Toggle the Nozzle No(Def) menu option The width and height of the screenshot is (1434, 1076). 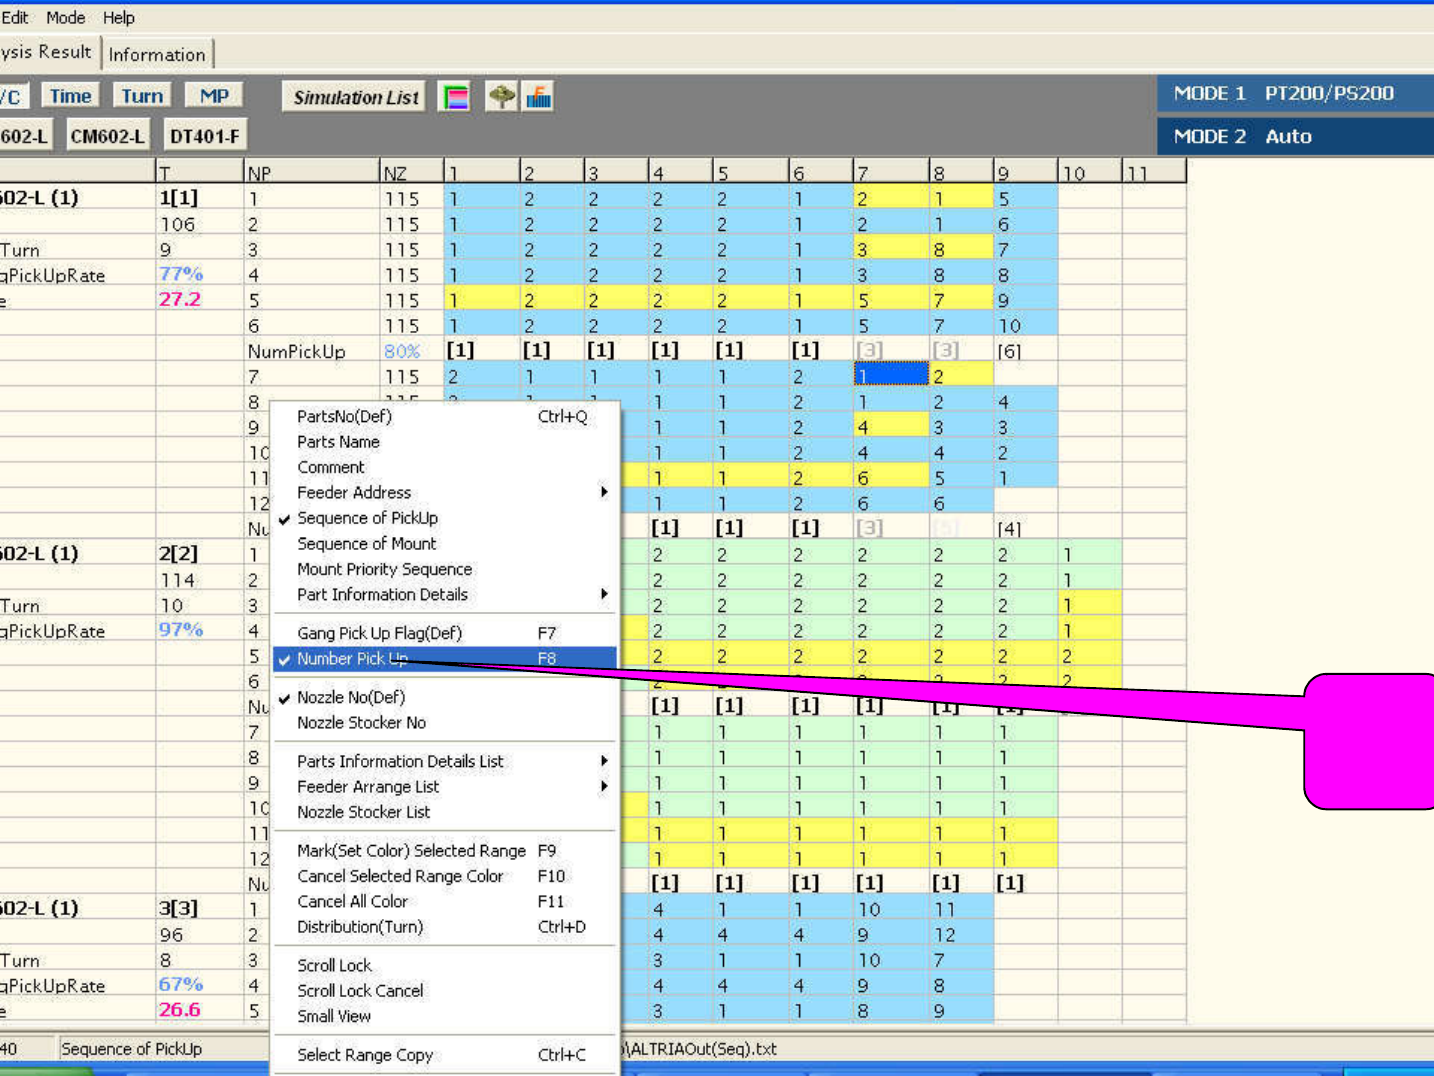point(351,697)
